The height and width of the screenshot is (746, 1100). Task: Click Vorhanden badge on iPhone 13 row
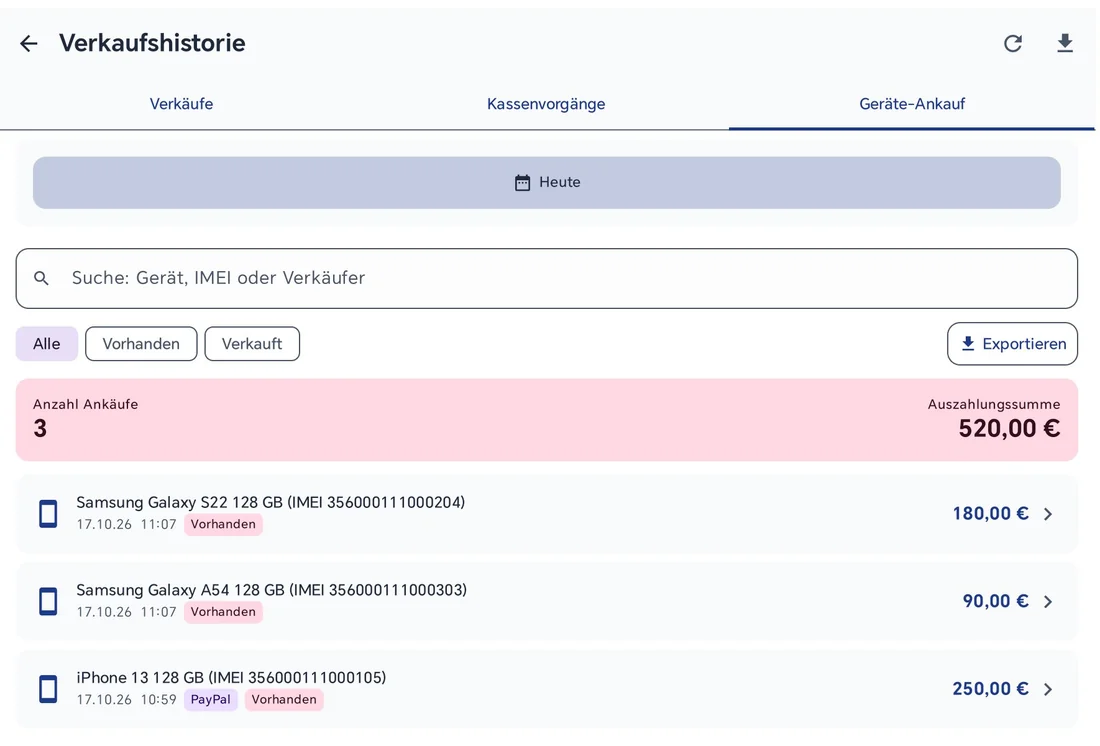(284, 700)
